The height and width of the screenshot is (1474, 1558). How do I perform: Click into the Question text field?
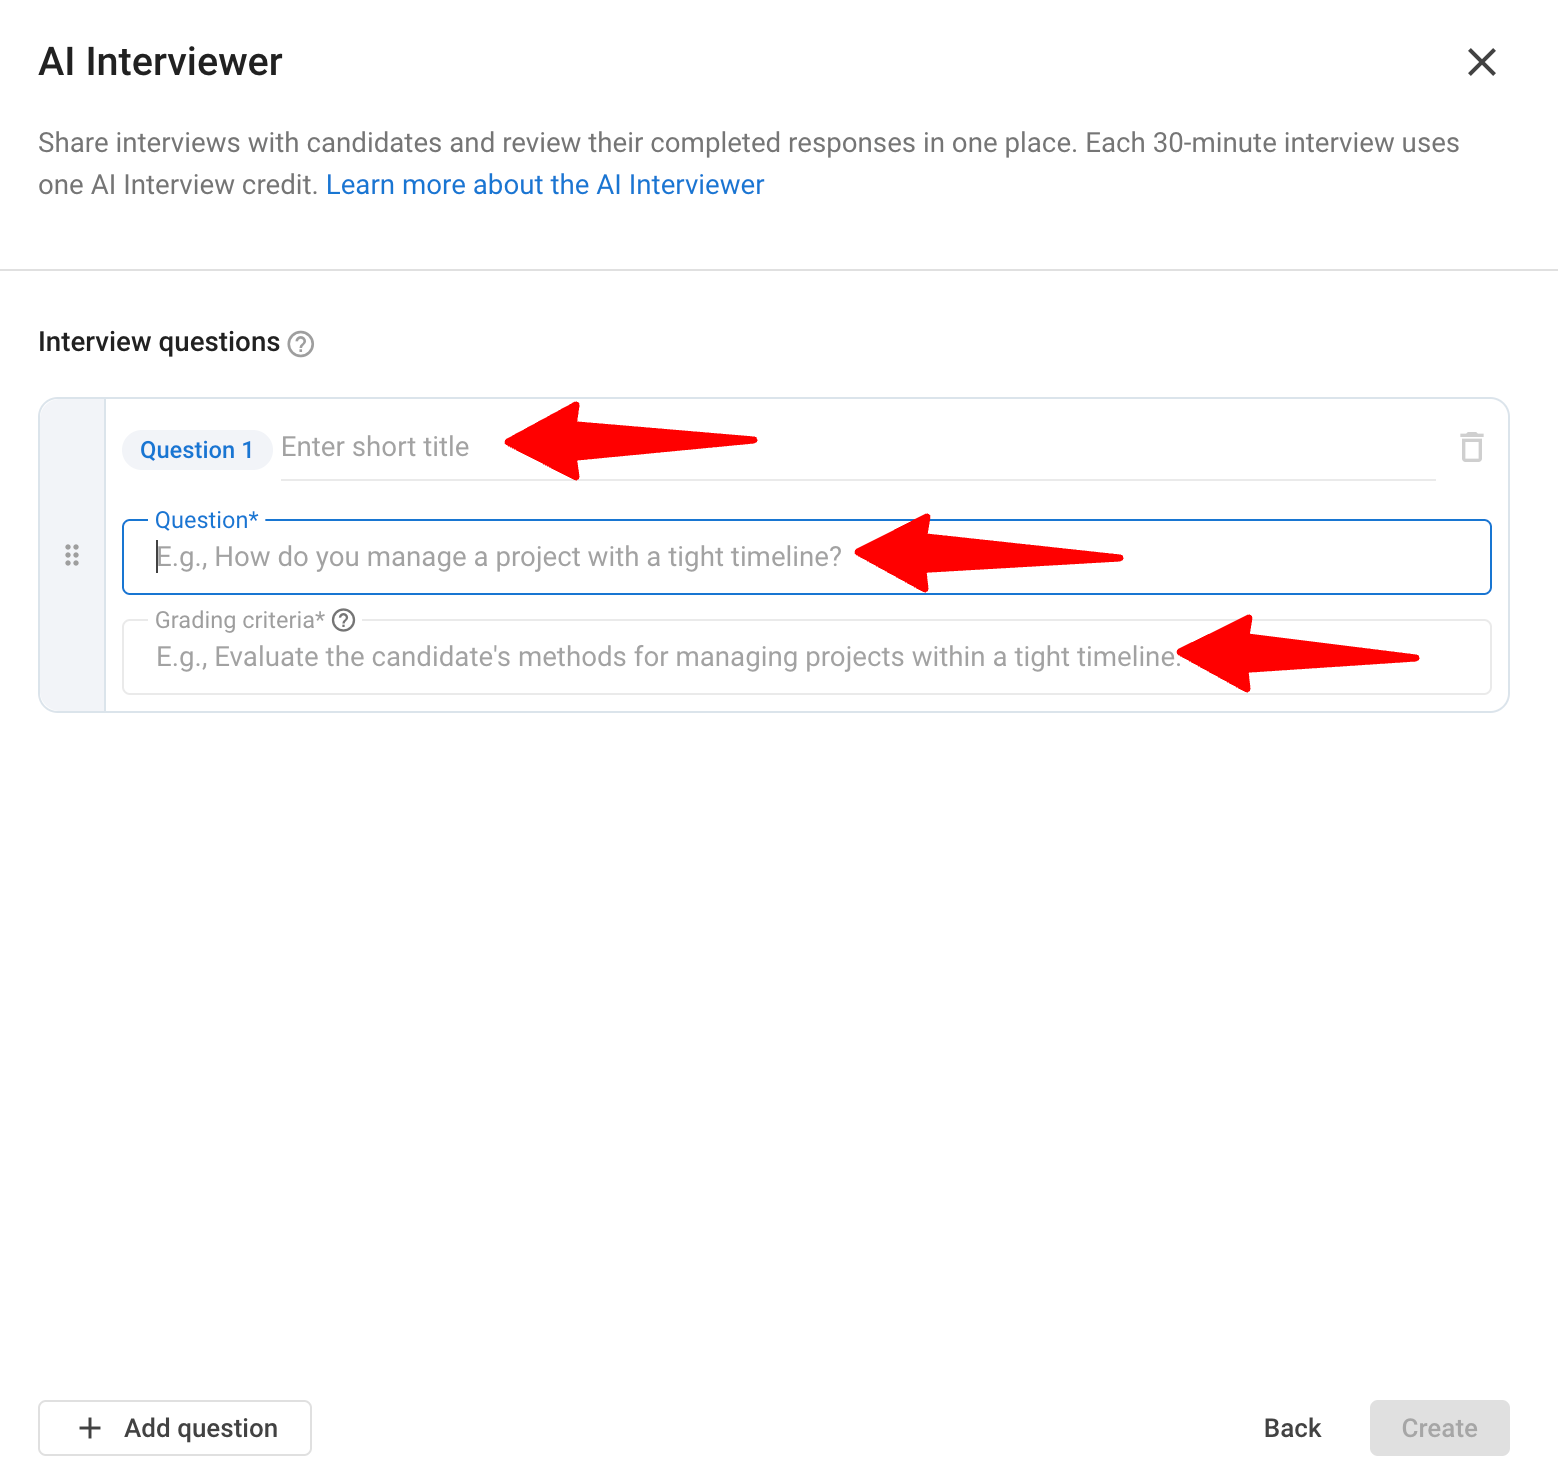(x=806, y=557)
